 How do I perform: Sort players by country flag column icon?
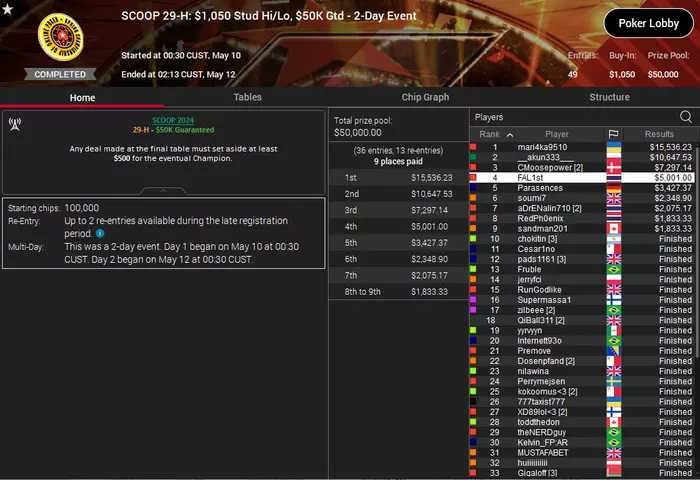pos(613,134)
